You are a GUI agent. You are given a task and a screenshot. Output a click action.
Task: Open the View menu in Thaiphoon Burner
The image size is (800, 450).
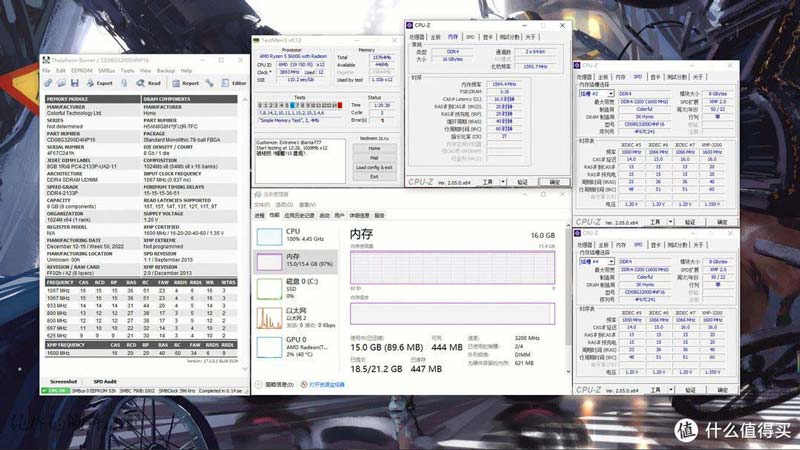145,70
